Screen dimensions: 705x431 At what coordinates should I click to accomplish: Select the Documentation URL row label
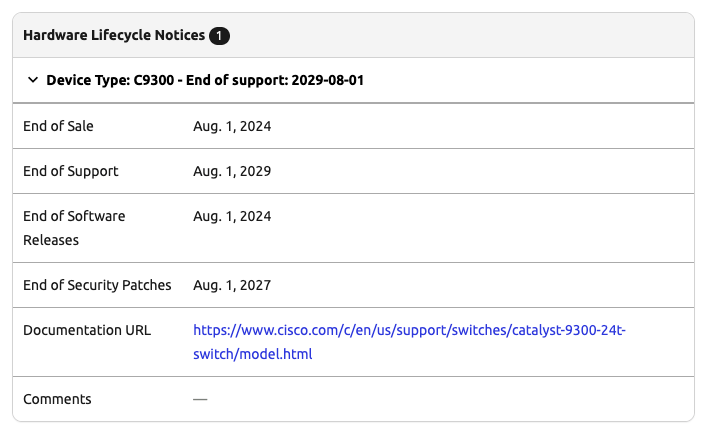87,330
